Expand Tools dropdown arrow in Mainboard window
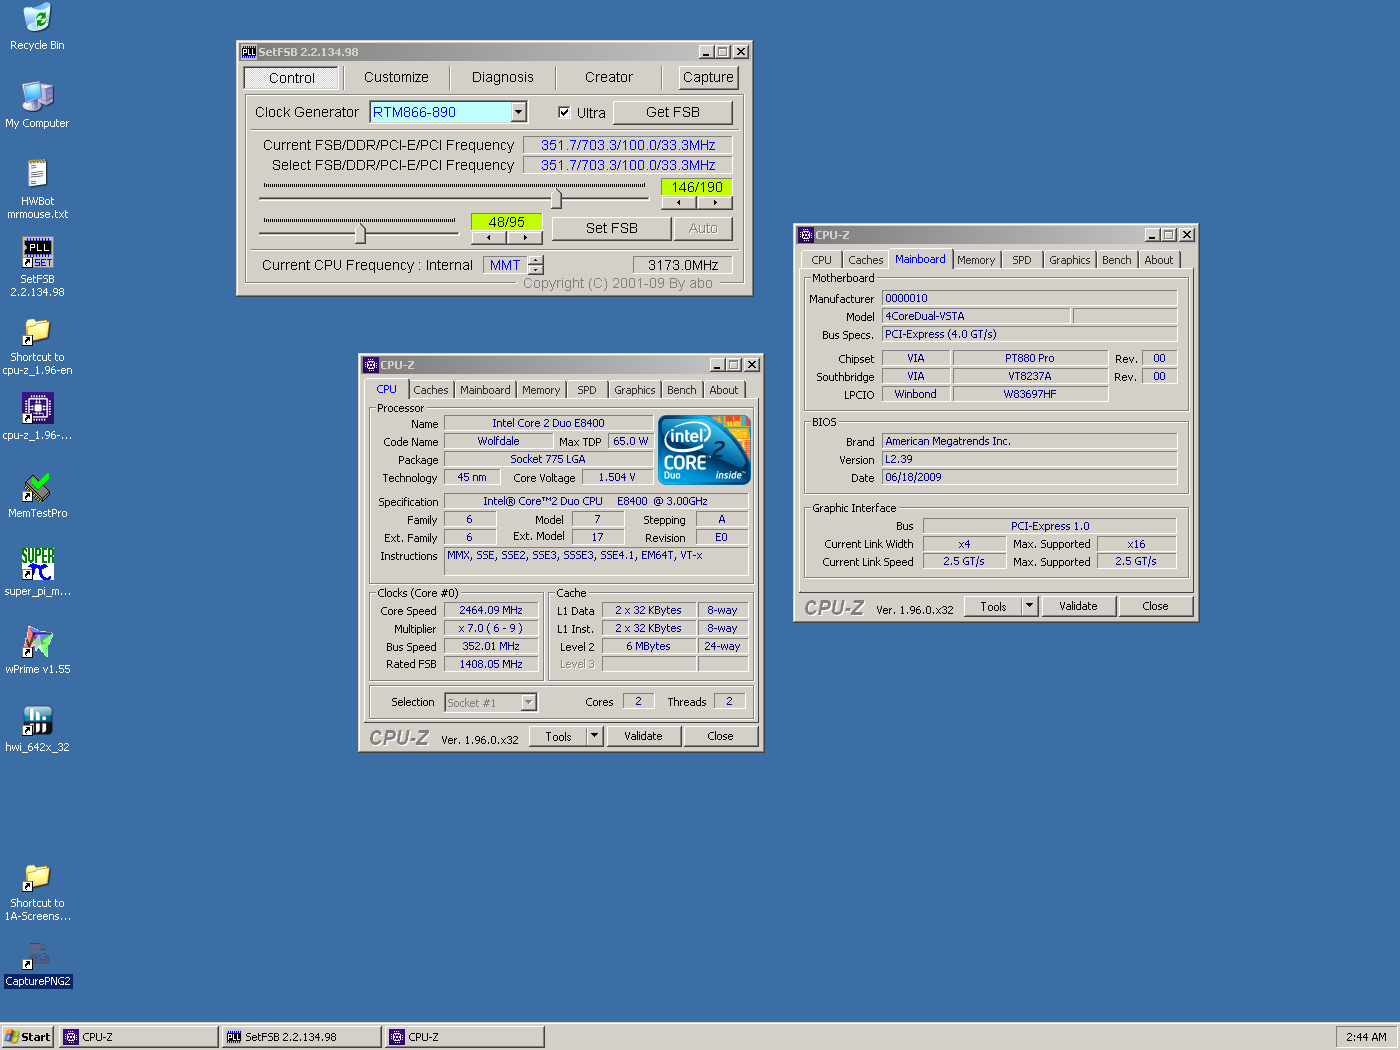 (1030, 606)
